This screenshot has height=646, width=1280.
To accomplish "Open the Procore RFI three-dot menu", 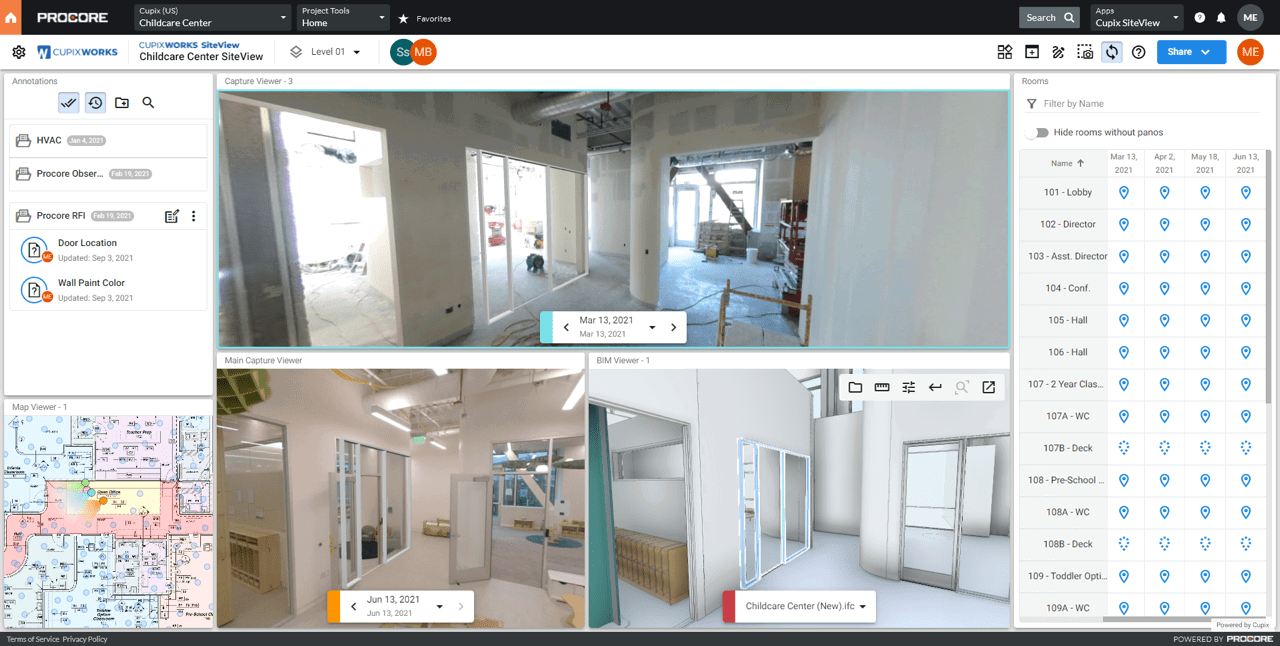I will tap(194, 216).
